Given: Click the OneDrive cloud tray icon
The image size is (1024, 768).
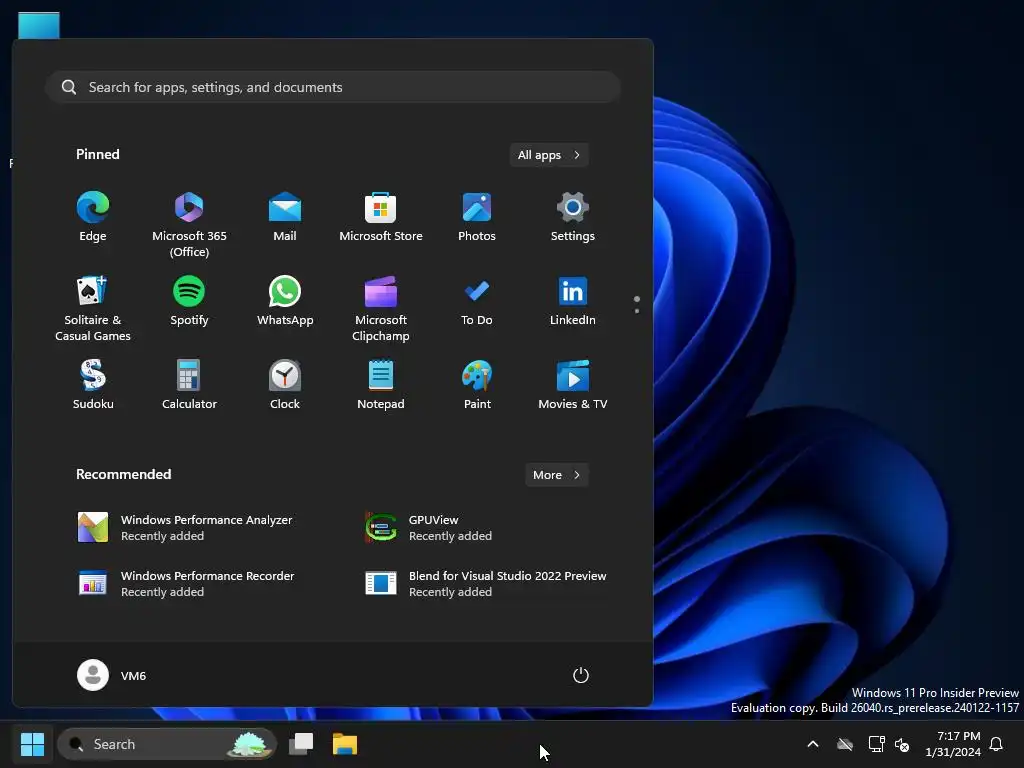Looking at the screenshot, I should pyautogui.click(x=845, y=744).
